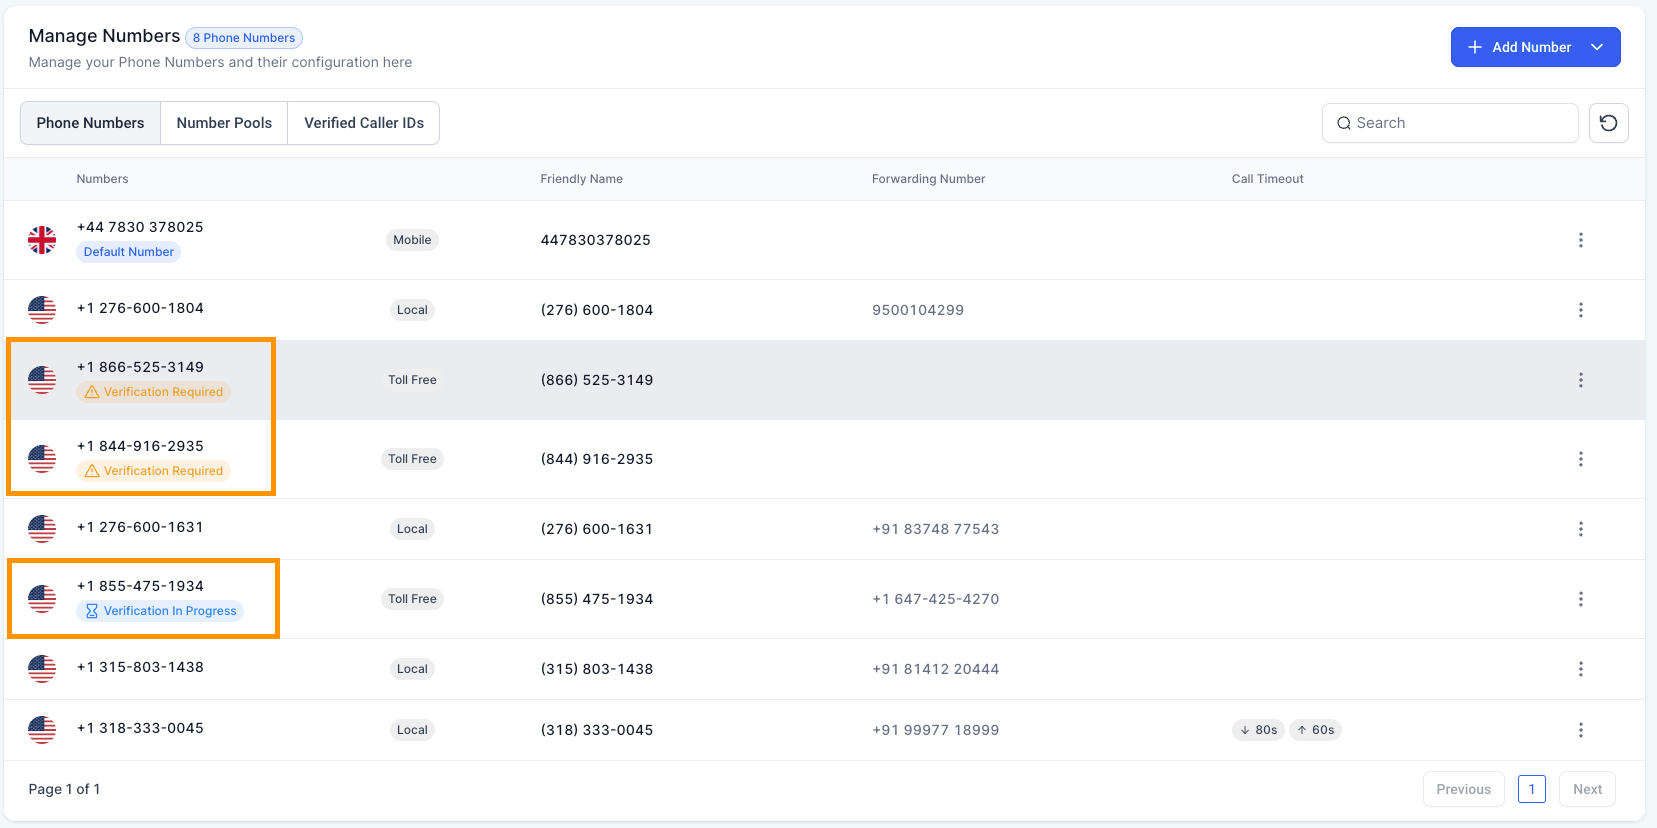
Task: Click into the Search field
Action: point(1450,123)
